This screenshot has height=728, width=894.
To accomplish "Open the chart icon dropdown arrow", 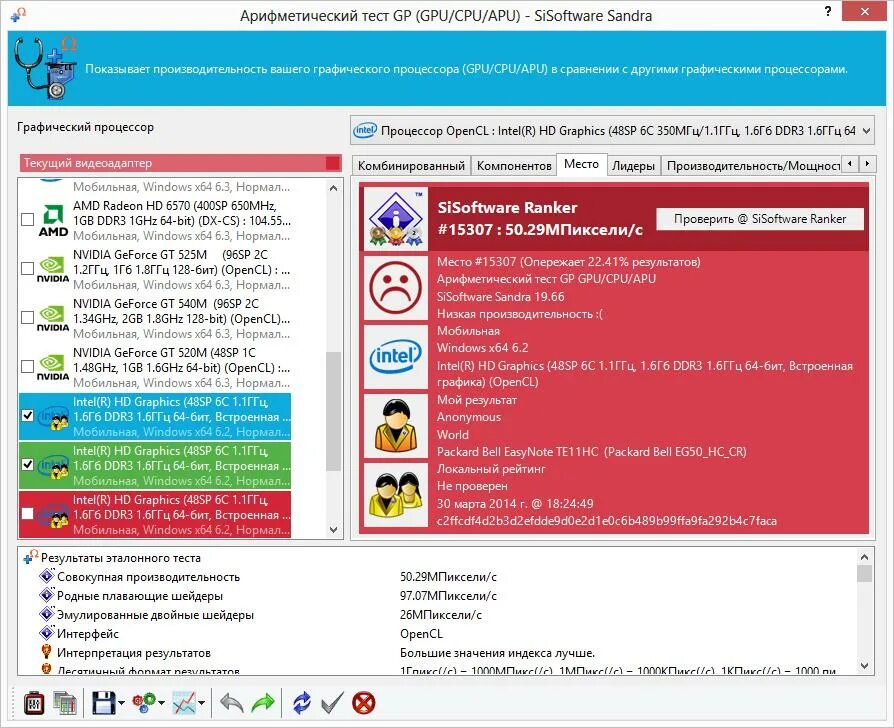I will tap(202, 703).
